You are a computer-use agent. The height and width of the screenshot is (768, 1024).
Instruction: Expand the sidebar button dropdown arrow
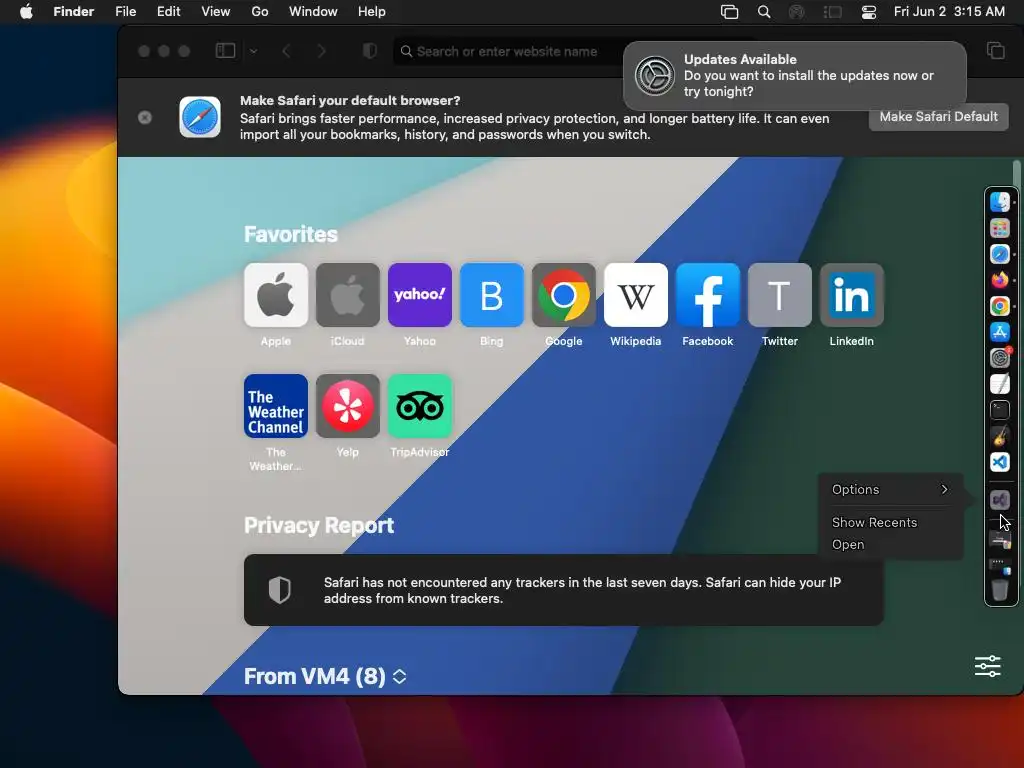[253, 51]
